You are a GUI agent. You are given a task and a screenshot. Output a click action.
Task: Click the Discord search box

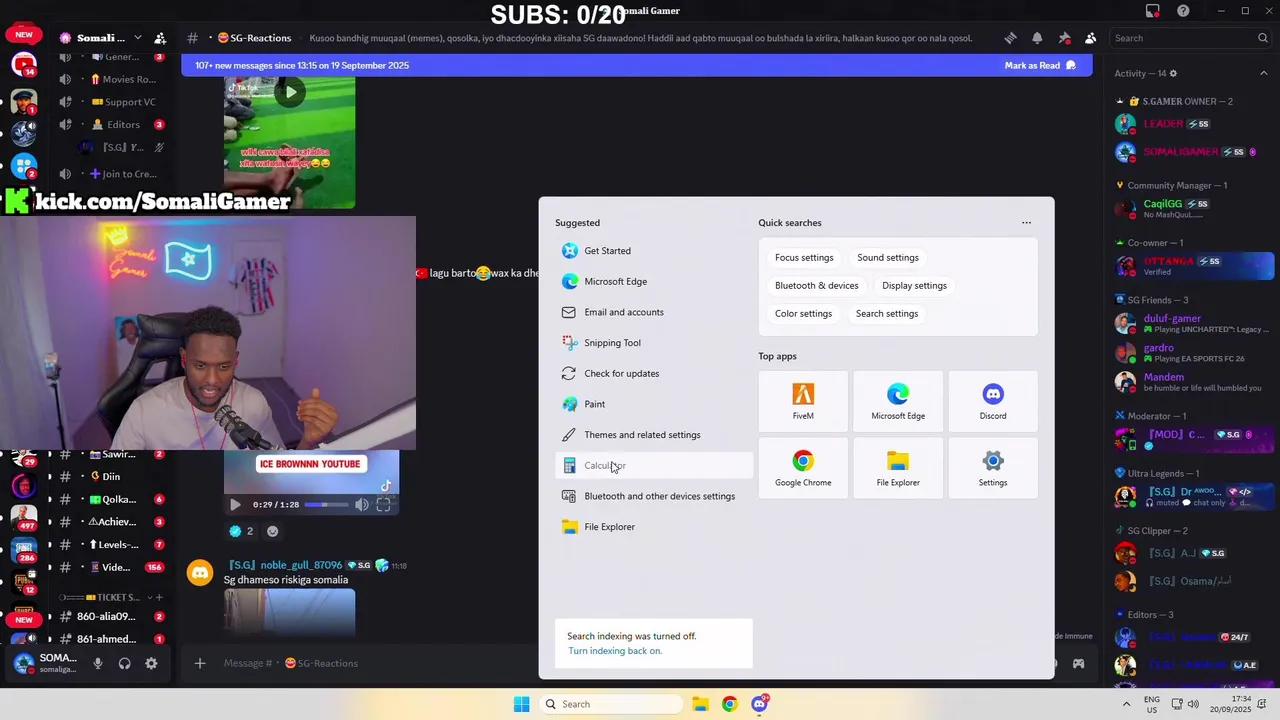1192,38
